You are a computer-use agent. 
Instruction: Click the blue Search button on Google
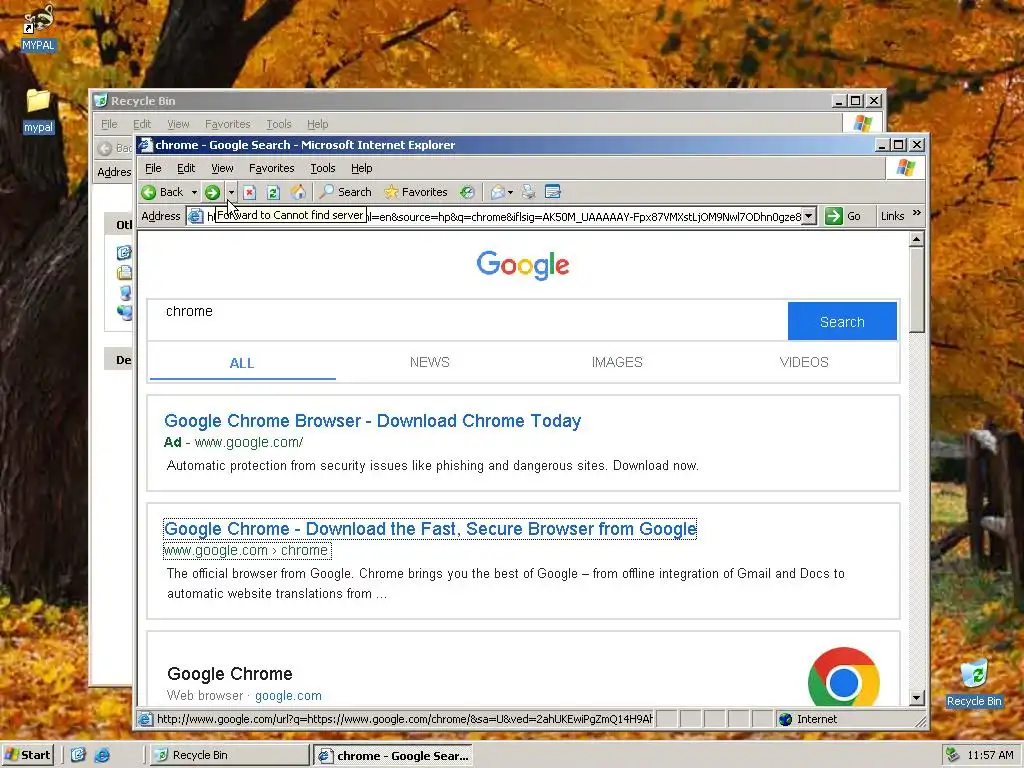coord(842,321)
